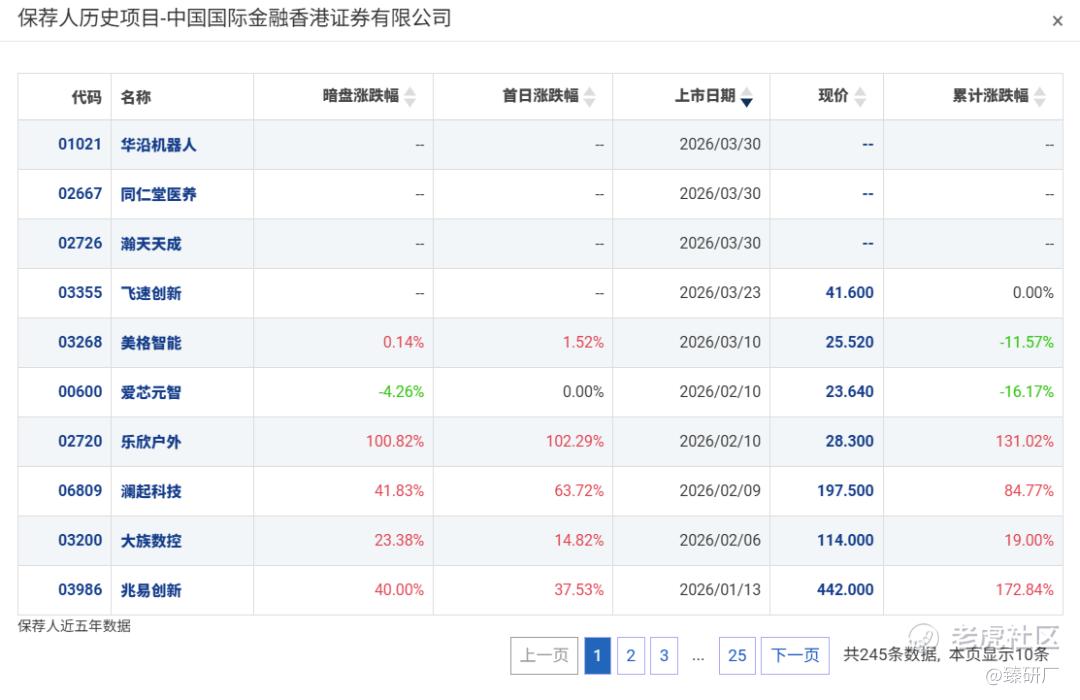Click price 197.500 for 澜起科技
The width and height of the screenshot is (1080, 700).
[845, 491]
